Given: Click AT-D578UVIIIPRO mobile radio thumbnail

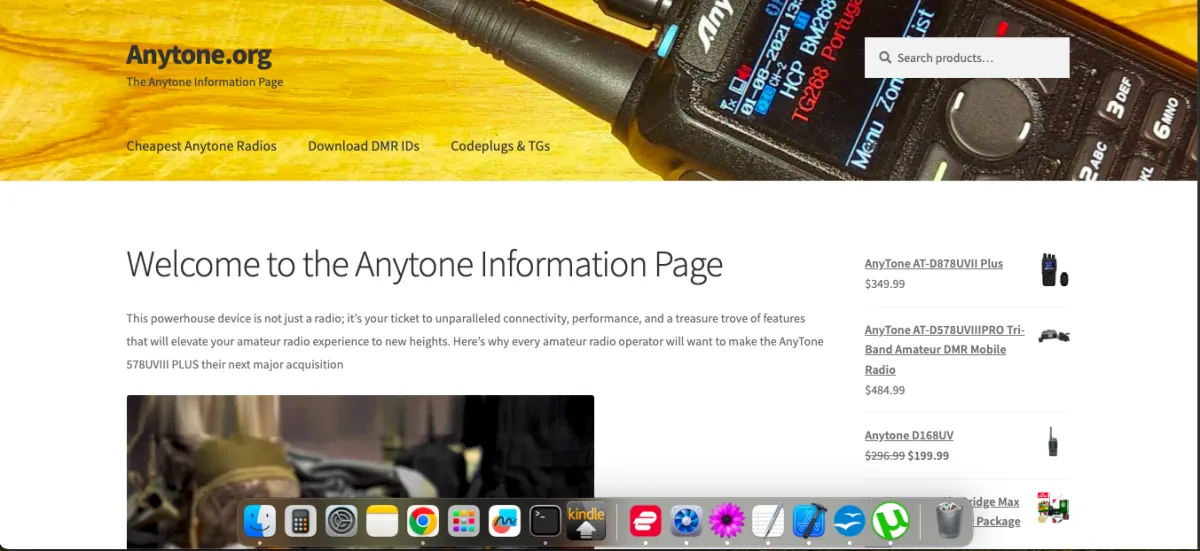Looking at the screenshot, I should coord(1054,336).
